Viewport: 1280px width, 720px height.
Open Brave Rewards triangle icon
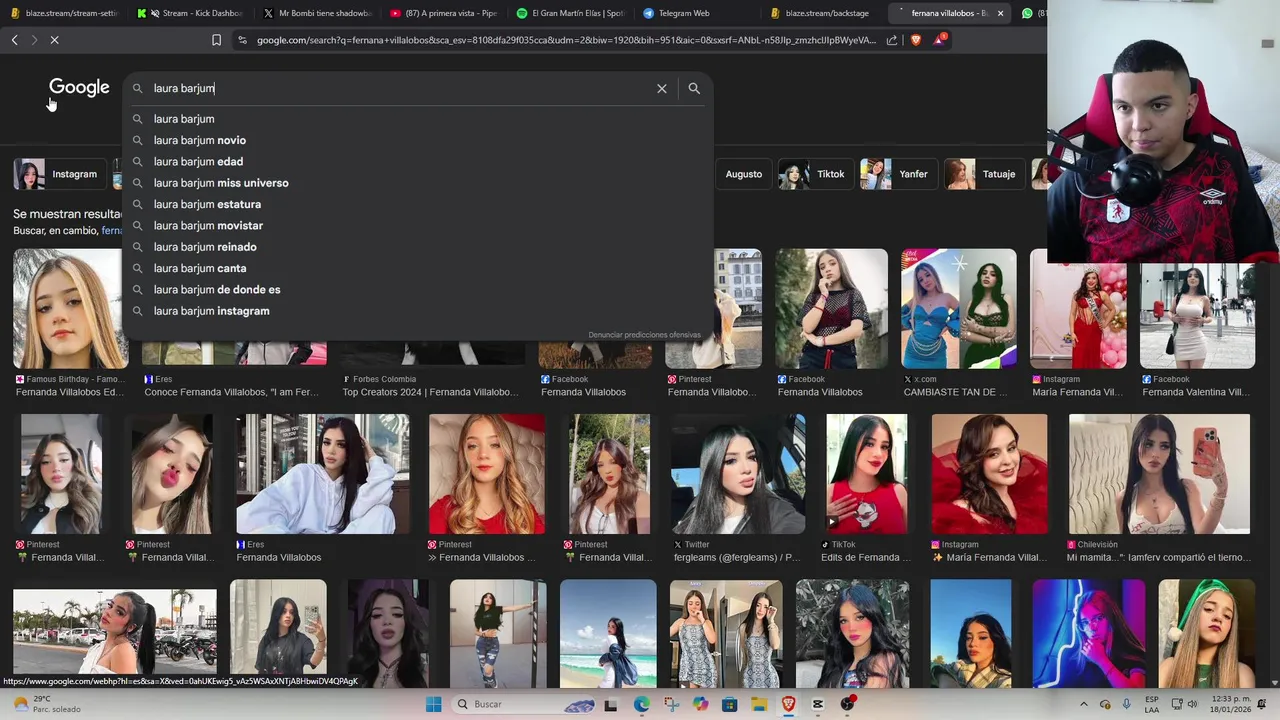[x=939, y=40]
